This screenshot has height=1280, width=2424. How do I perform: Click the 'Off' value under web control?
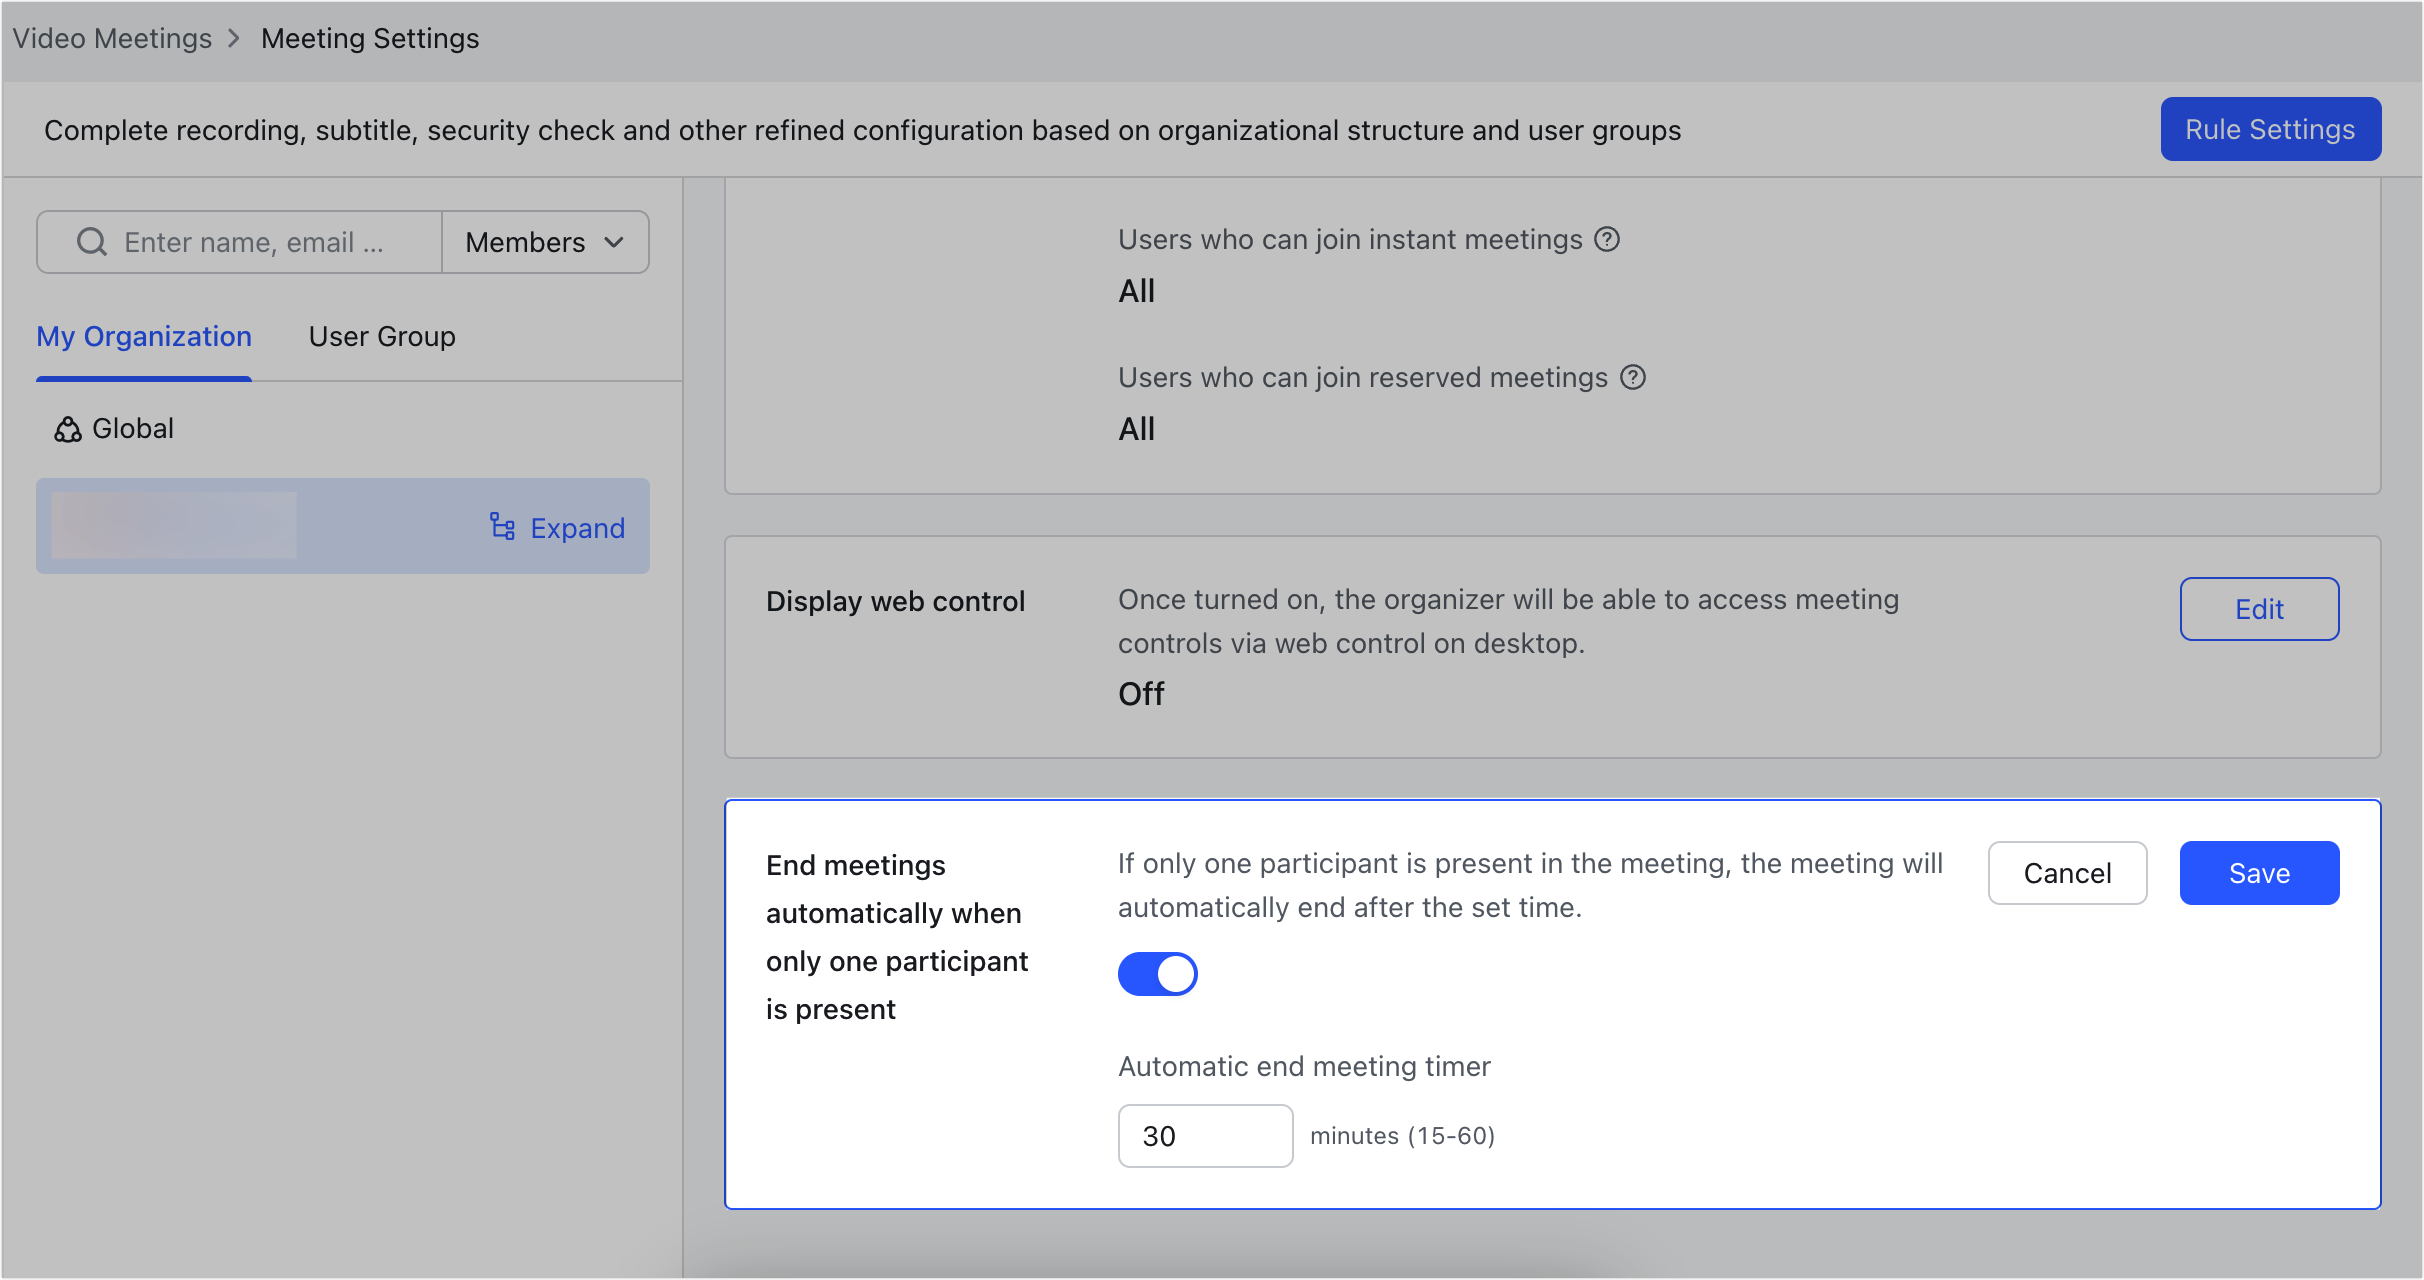(1141, 694)
